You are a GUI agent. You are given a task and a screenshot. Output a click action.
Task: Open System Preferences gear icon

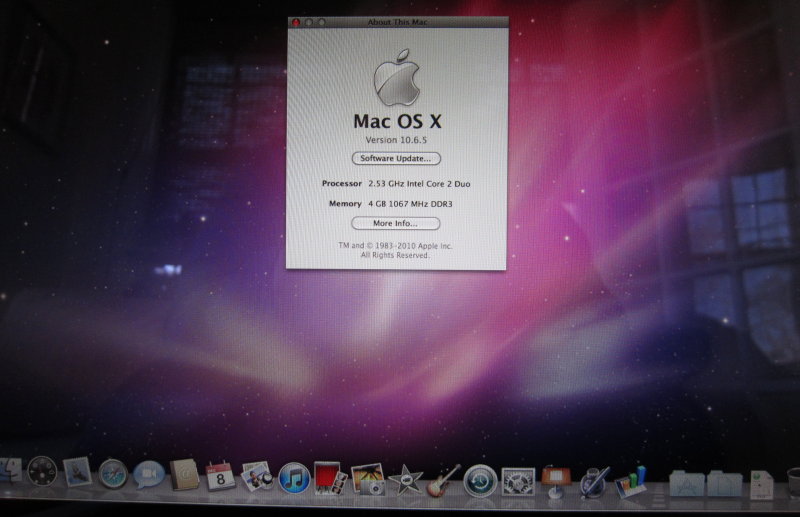coord(518,481)
